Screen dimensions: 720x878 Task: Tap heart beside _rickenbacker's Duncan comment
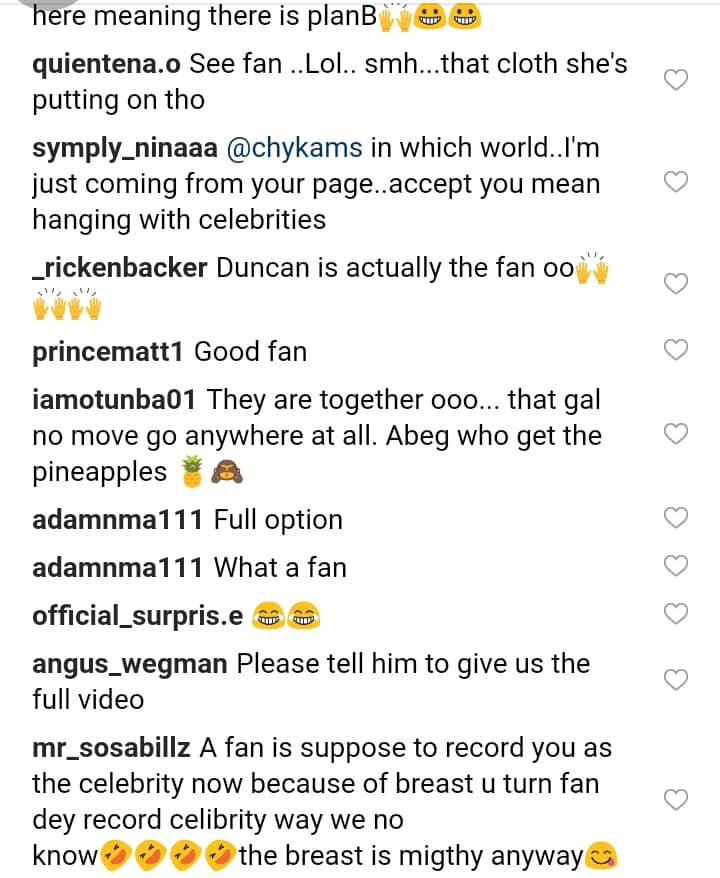(677, 284)
